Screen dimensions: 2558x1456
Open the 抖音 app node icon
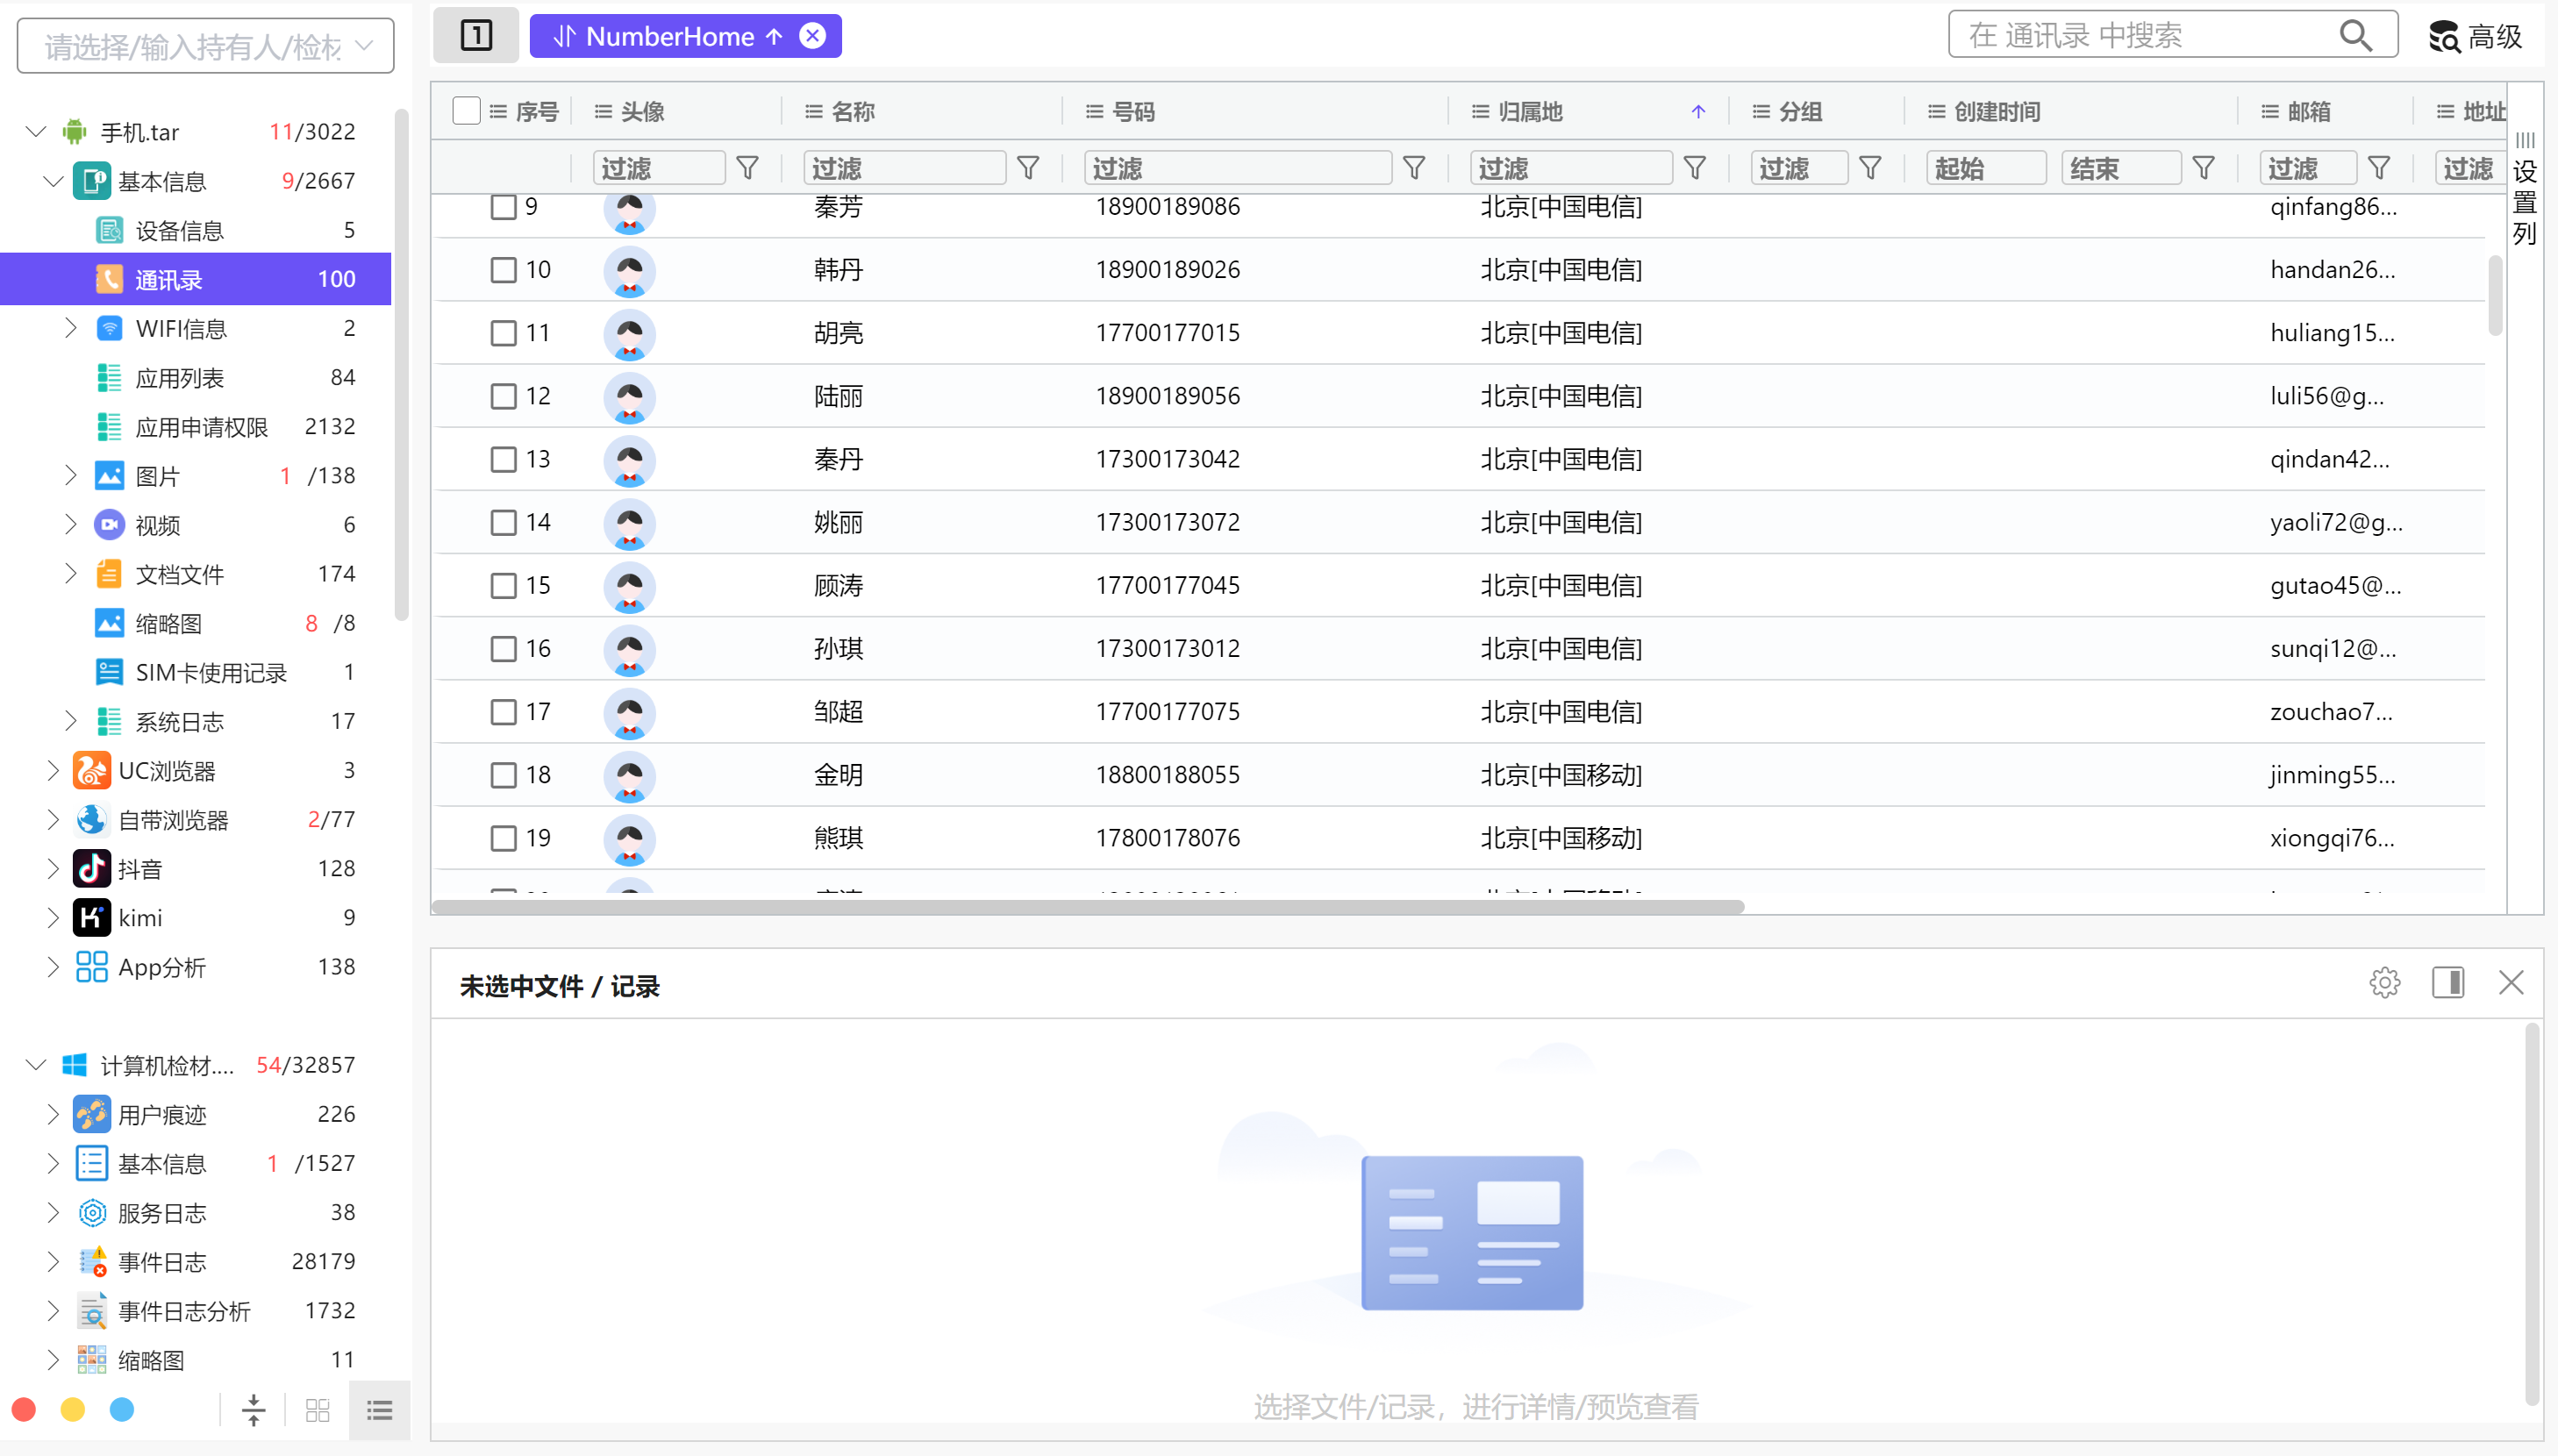[x=91, y=868]
